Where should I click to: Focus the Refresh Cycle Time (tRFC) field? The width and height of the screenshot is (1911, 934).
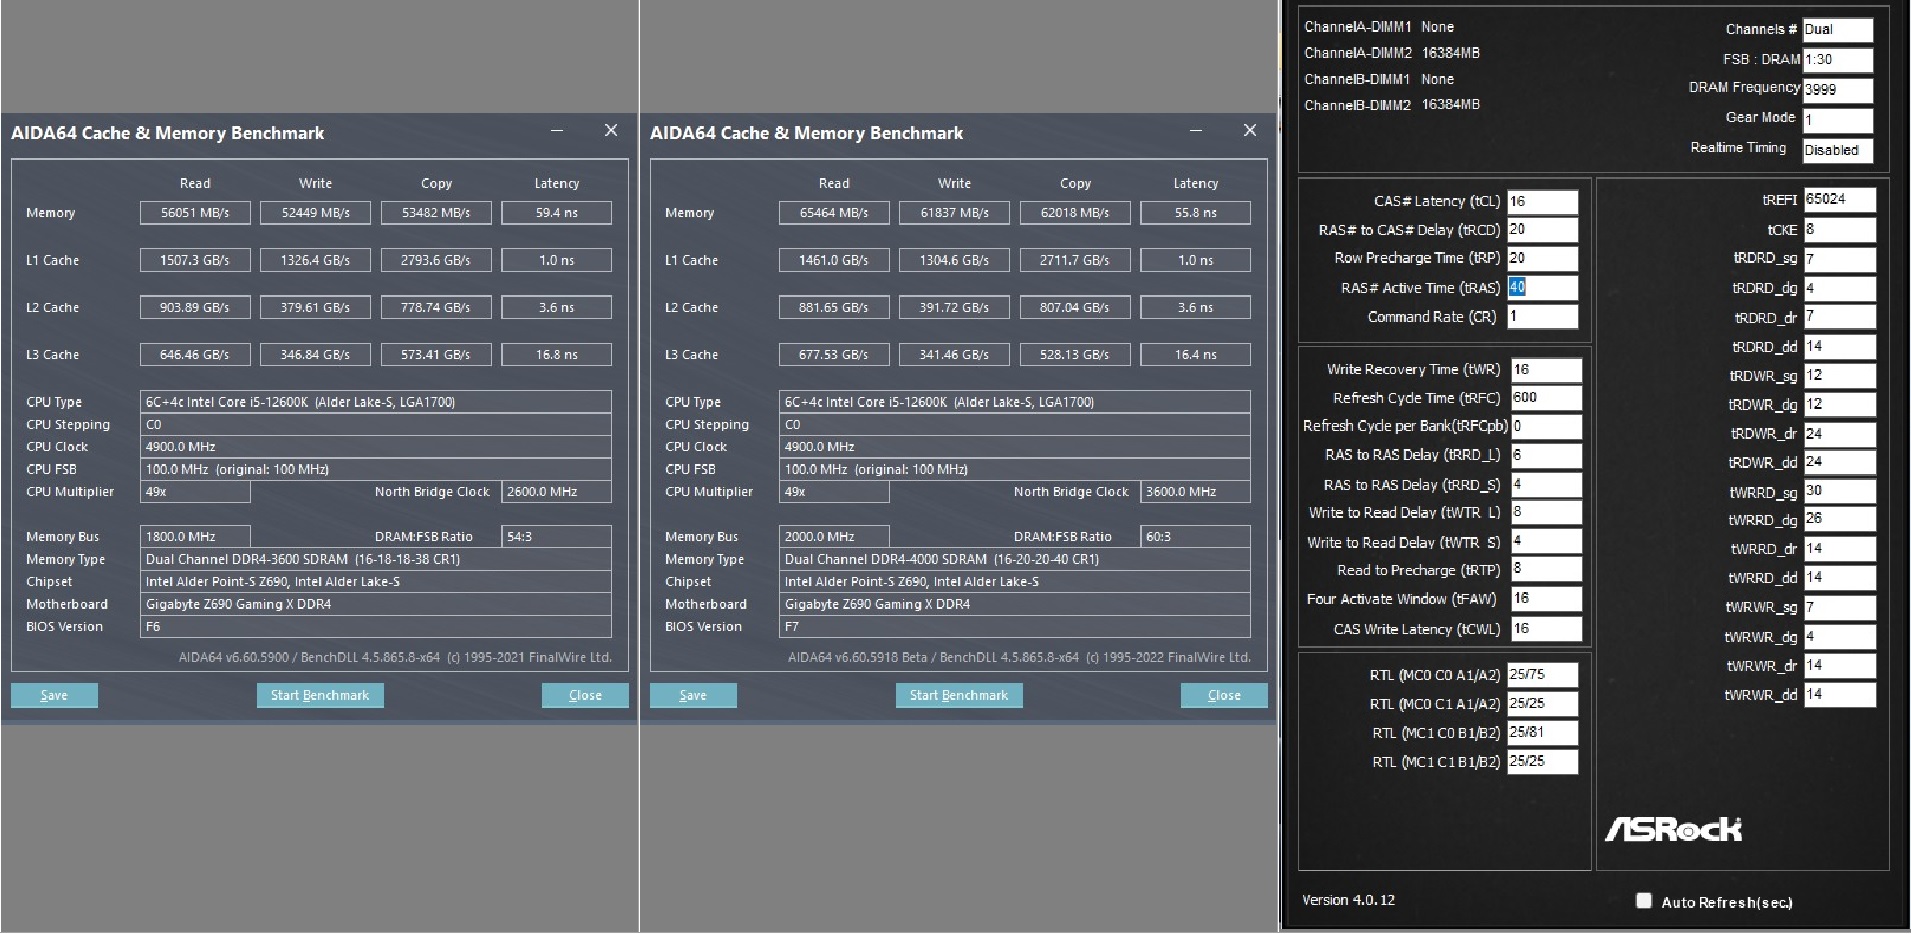[x=1546, y=398]
